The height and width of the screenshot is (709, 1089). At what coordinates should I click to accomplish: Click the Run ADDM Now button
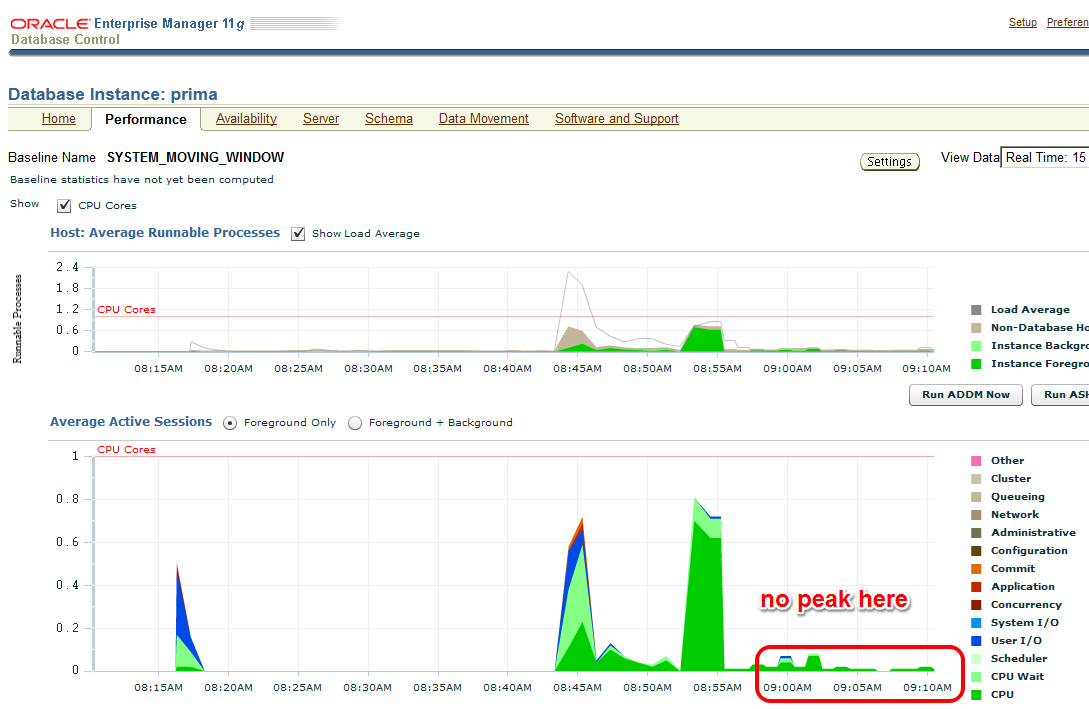[965, 395]
